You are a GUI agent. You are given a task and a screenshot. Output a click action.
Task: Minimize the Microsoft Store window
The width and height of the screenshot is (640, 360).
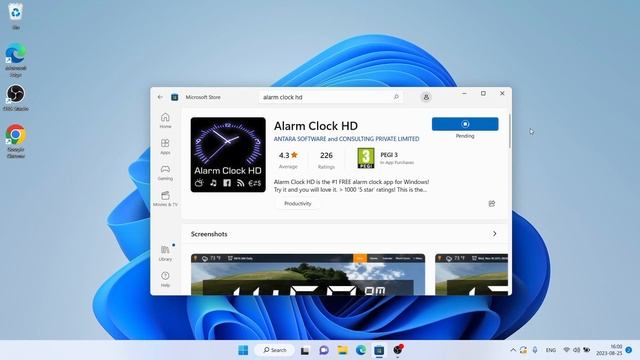[464, 93]
